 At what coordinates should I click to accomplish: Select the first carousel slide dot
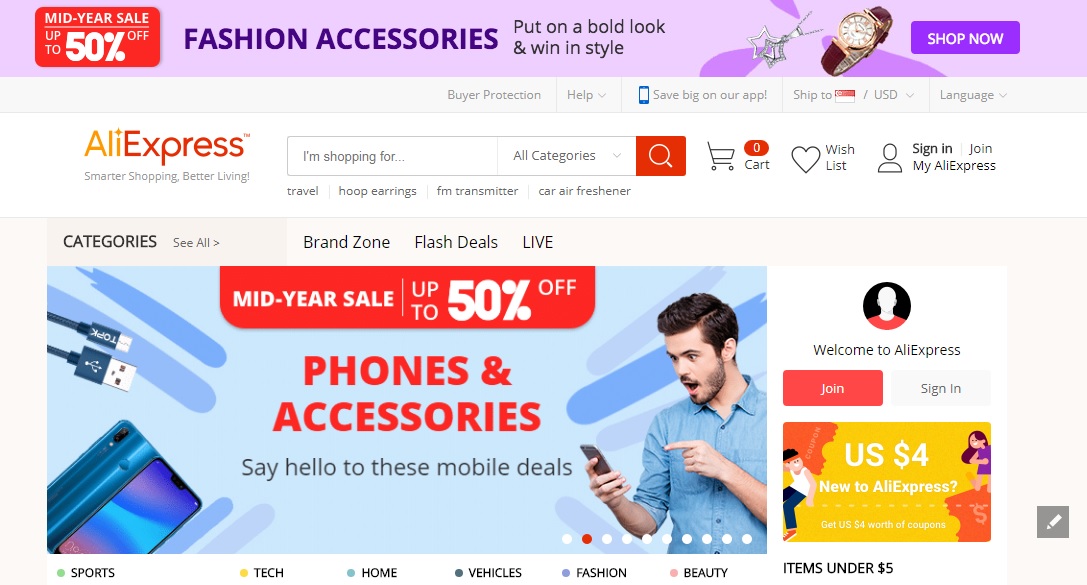(567, 539)
